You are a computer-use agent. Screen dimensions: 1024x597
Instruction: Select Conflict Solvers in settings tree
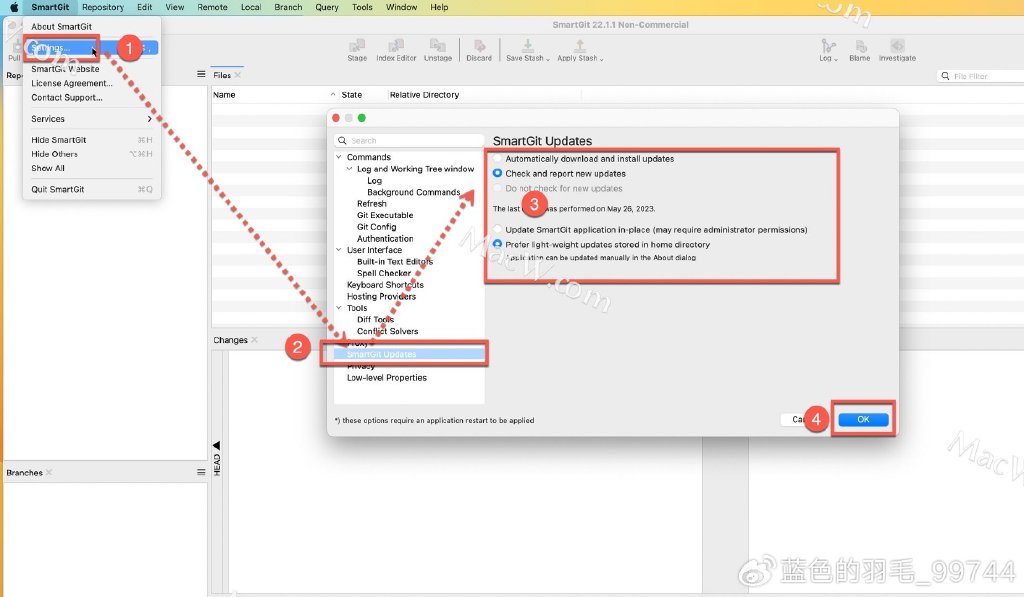(x=387, y=331)
